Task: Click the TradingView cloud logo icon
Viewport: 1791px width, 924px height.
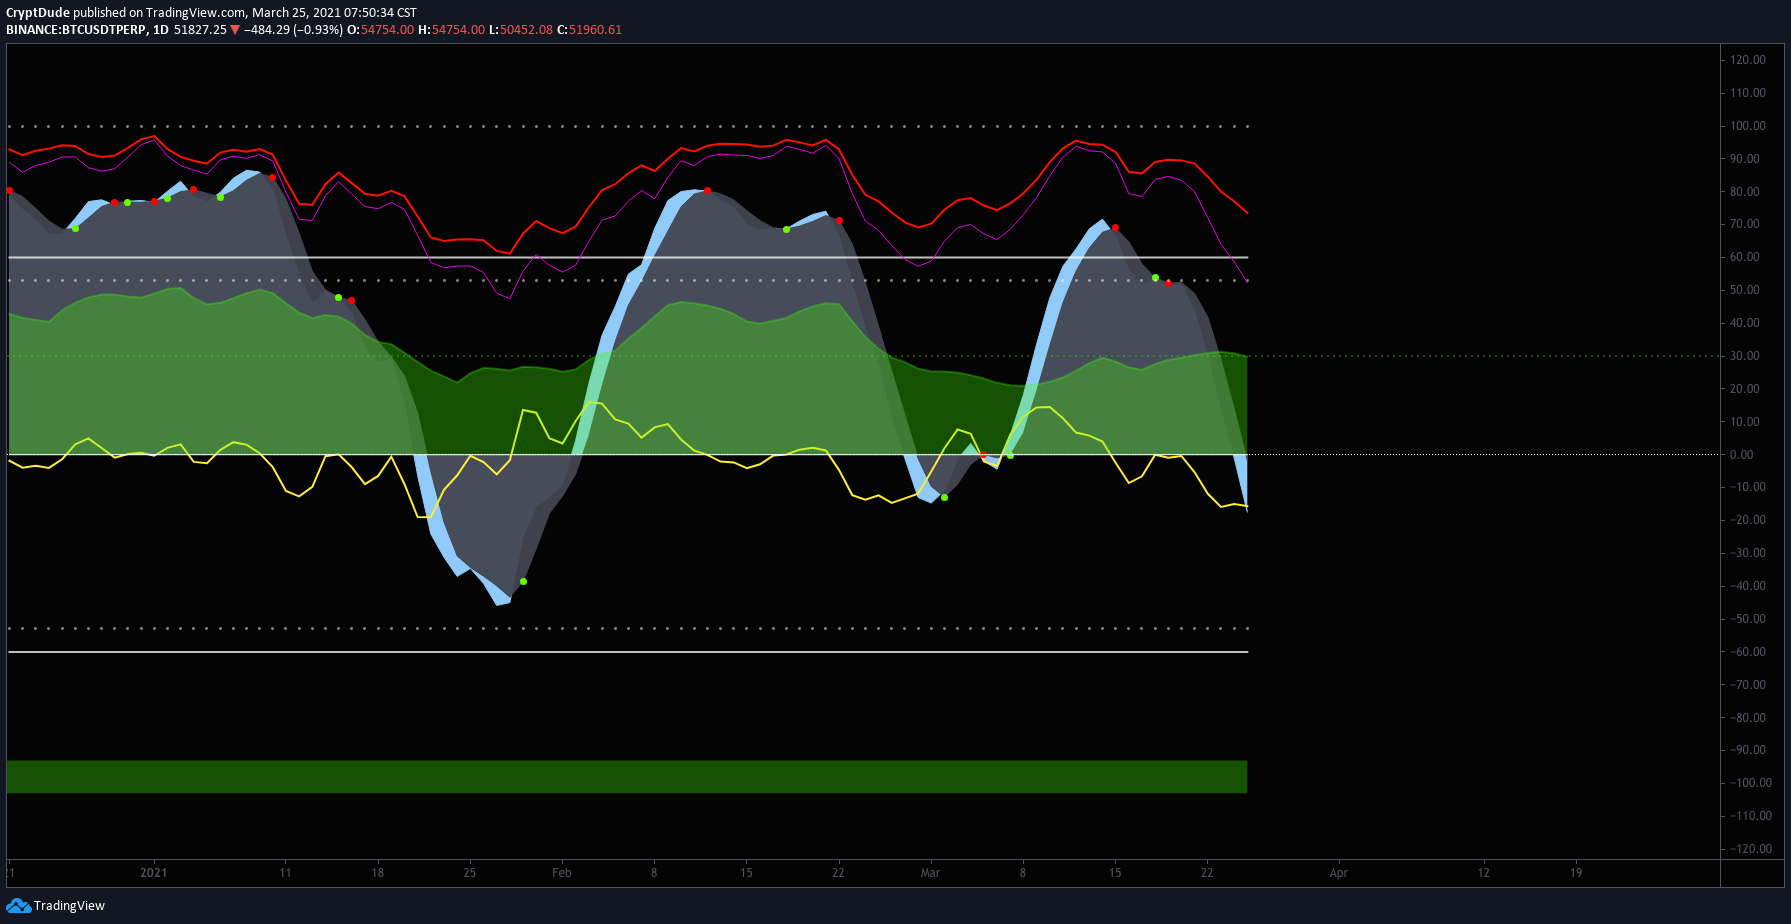Action: click(18, 905)
